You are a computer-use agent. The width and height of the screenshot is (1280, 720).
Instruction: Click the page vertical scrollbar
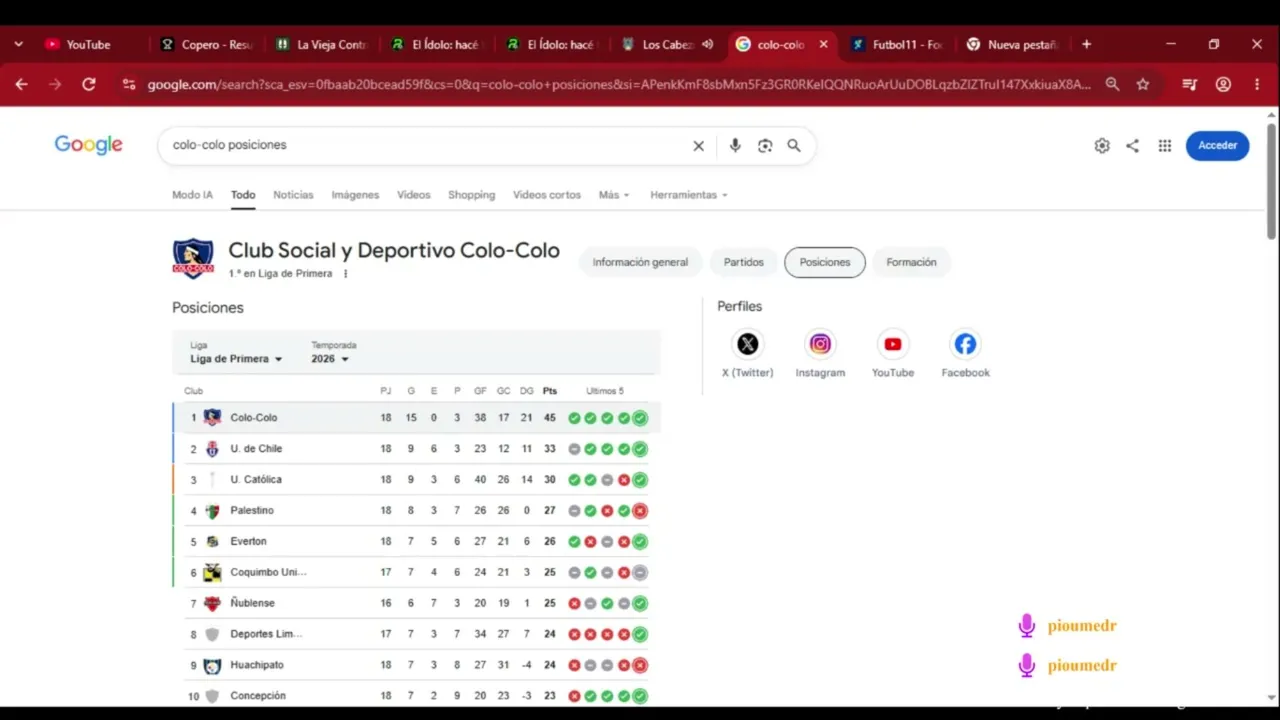(x=1271, y=180)
